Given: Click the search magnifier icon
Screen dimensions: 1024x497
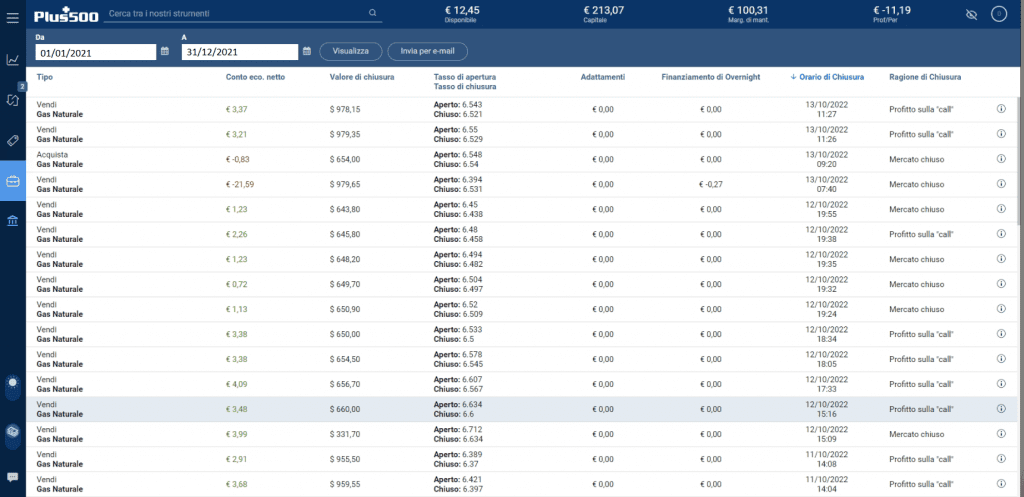Looking at the screenshot, I should tap(372, 12).
